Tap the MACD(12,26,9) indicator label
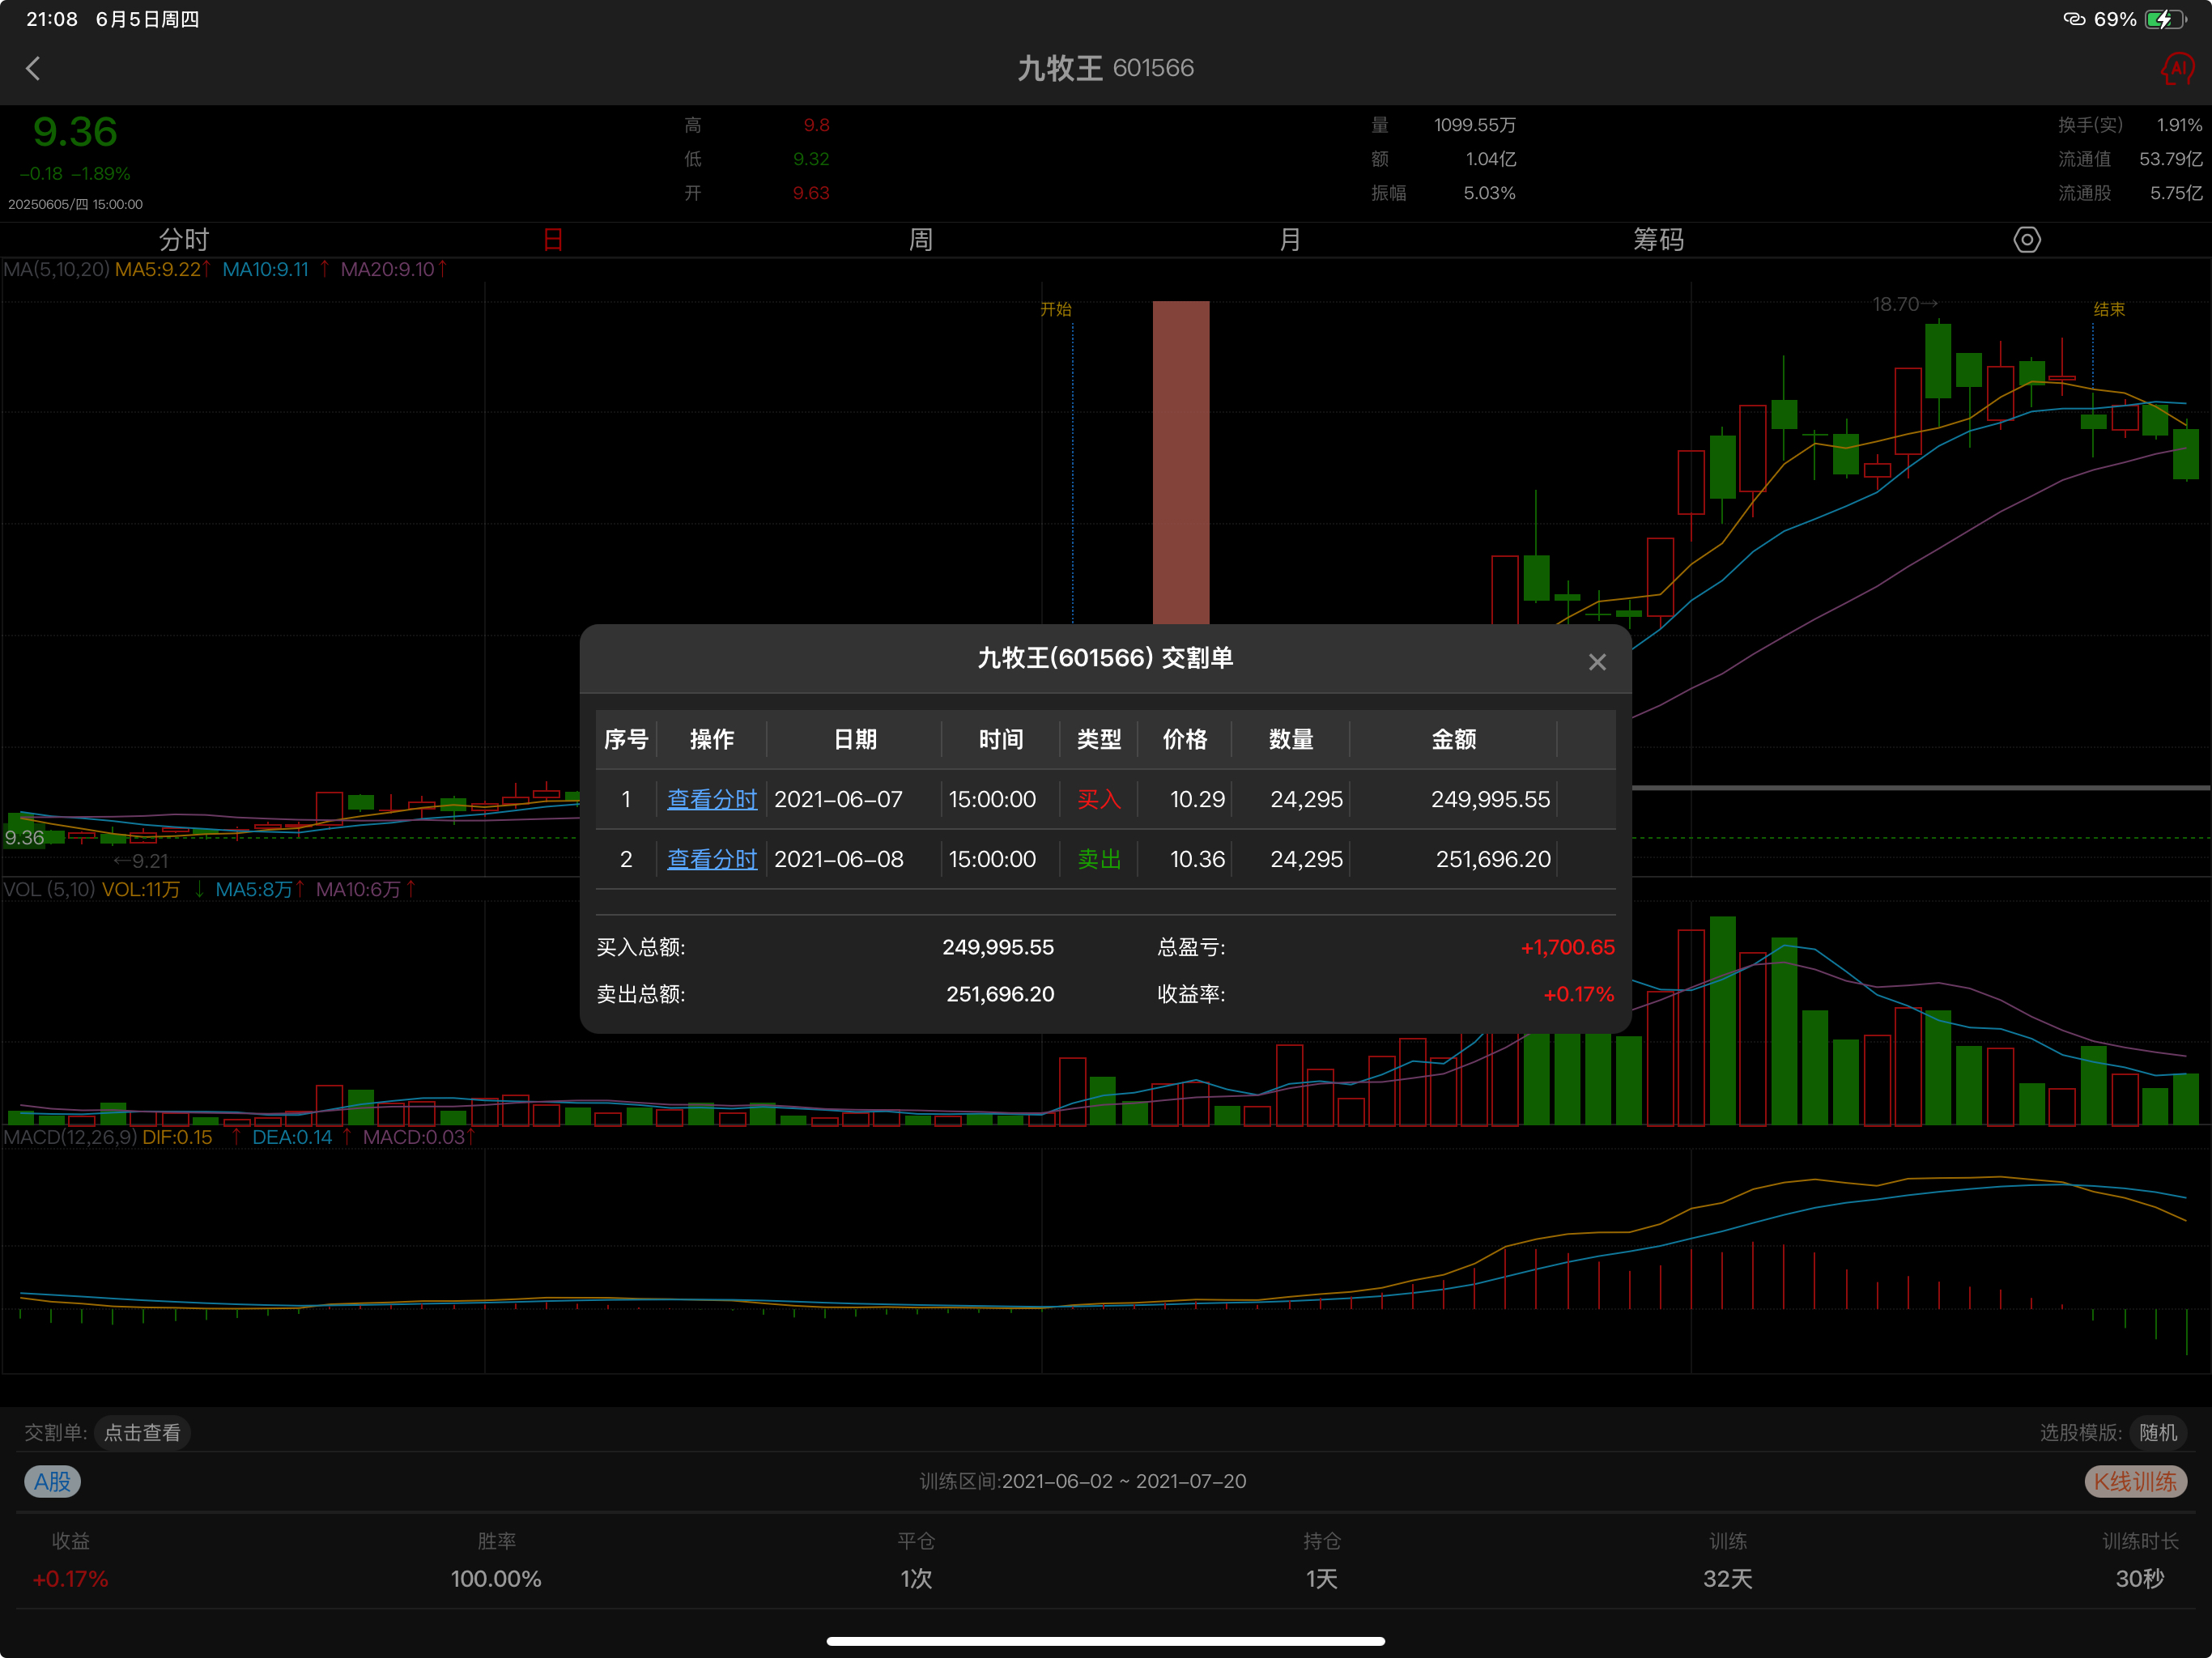The width and height of the screenshot is (2212, 1658). click(x=70, y=1137)
